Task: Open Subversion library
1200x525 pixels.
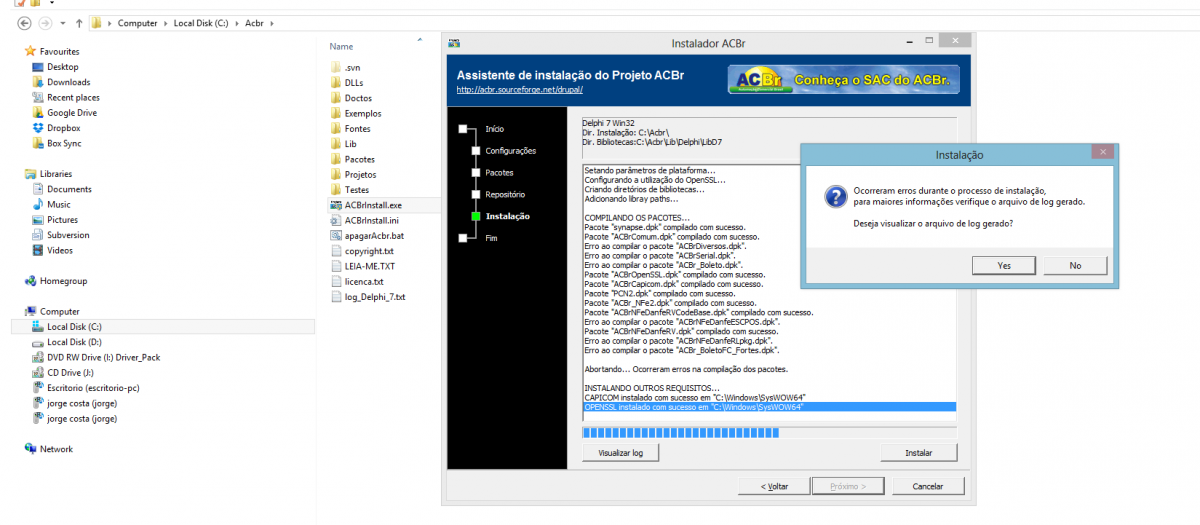Action: coord(68,235)
